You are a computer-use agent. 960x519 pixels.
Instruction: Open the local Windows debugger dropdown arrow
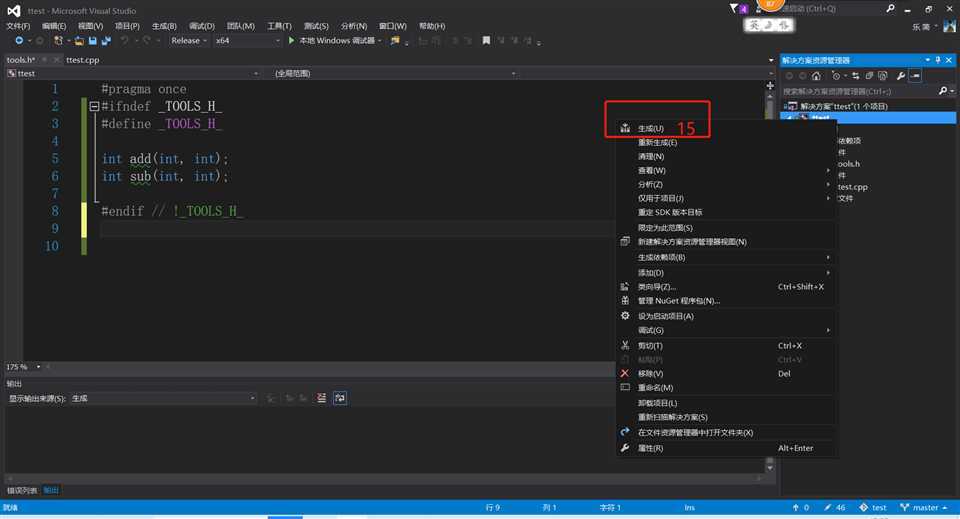tap(380, 40)
